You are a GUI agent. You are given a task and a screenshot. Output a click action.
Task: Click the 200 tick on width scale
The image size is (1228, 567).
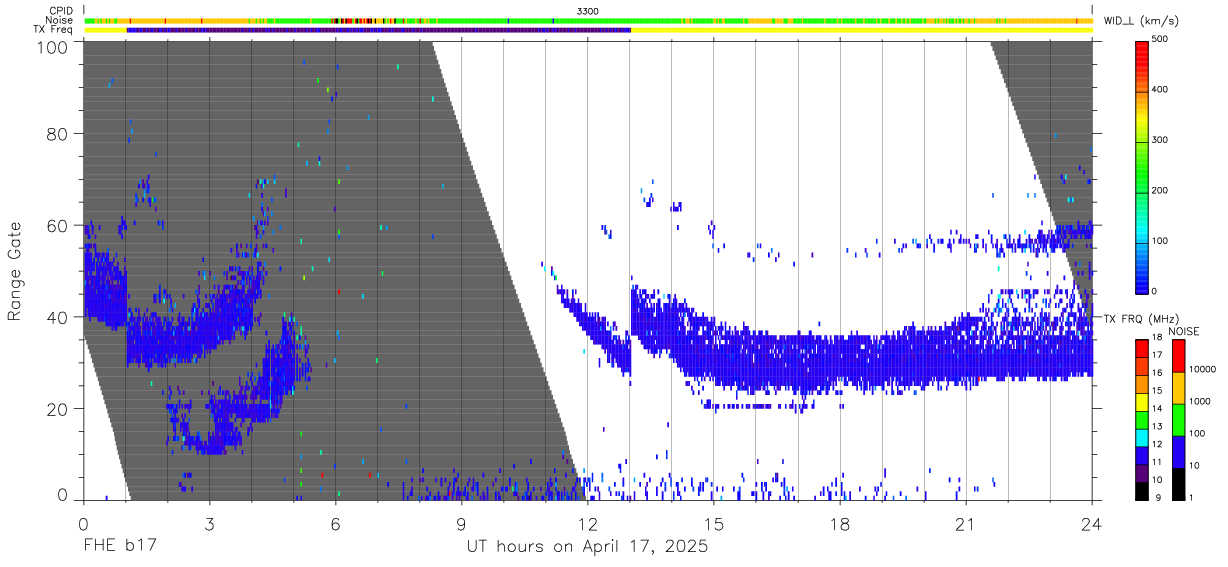tap(1161, 190)
